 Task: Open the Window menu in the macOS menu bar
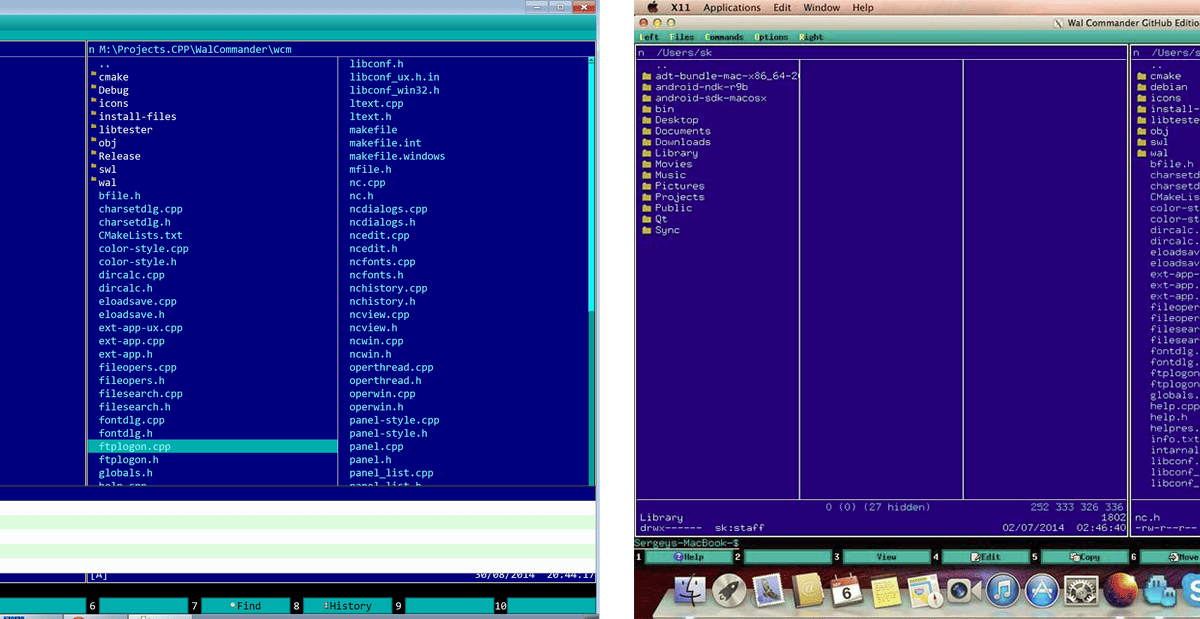pos(822,8)
